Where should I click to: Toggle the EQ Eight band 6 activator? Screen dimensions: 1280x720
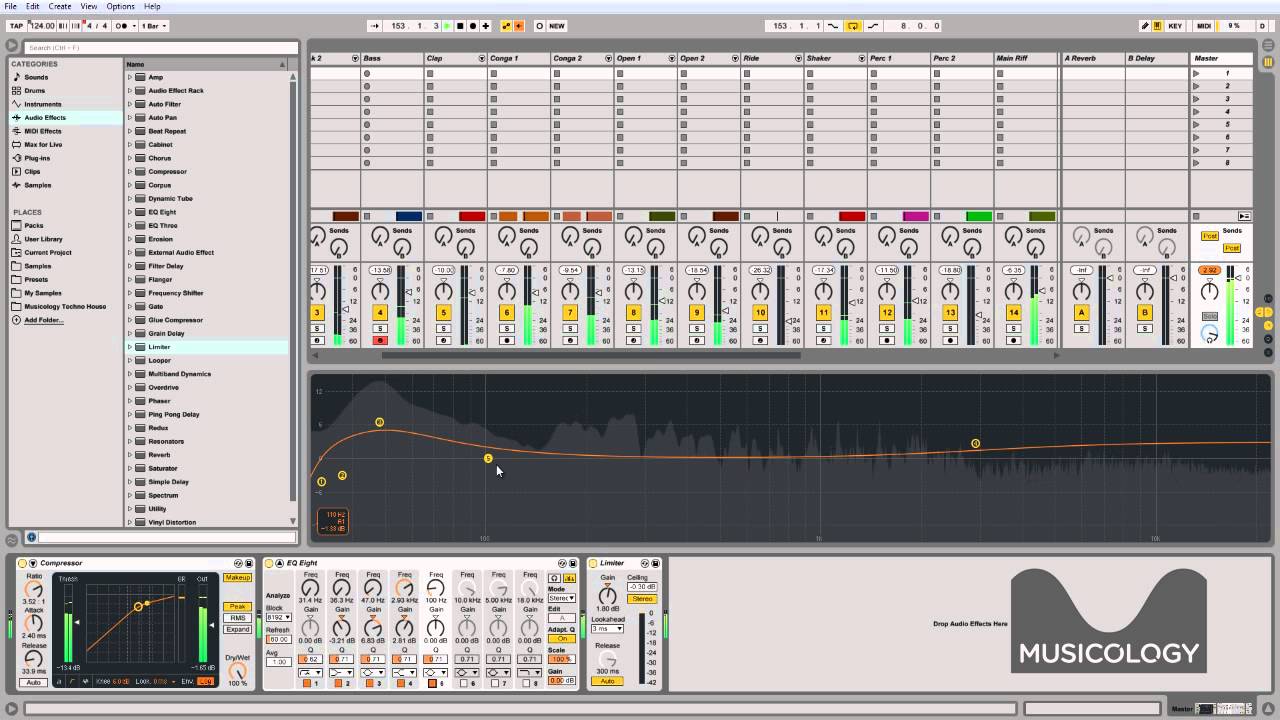[x=464, y=683]
